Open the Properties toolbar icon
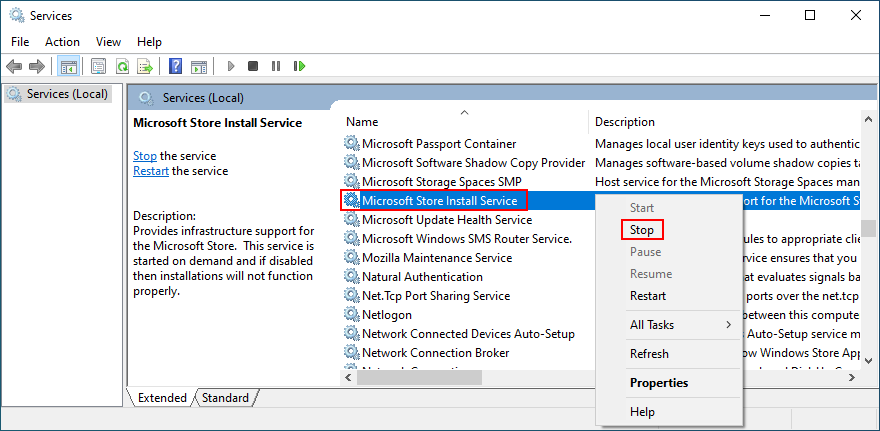This screenshot has width=880, height=431. point(98,66)
